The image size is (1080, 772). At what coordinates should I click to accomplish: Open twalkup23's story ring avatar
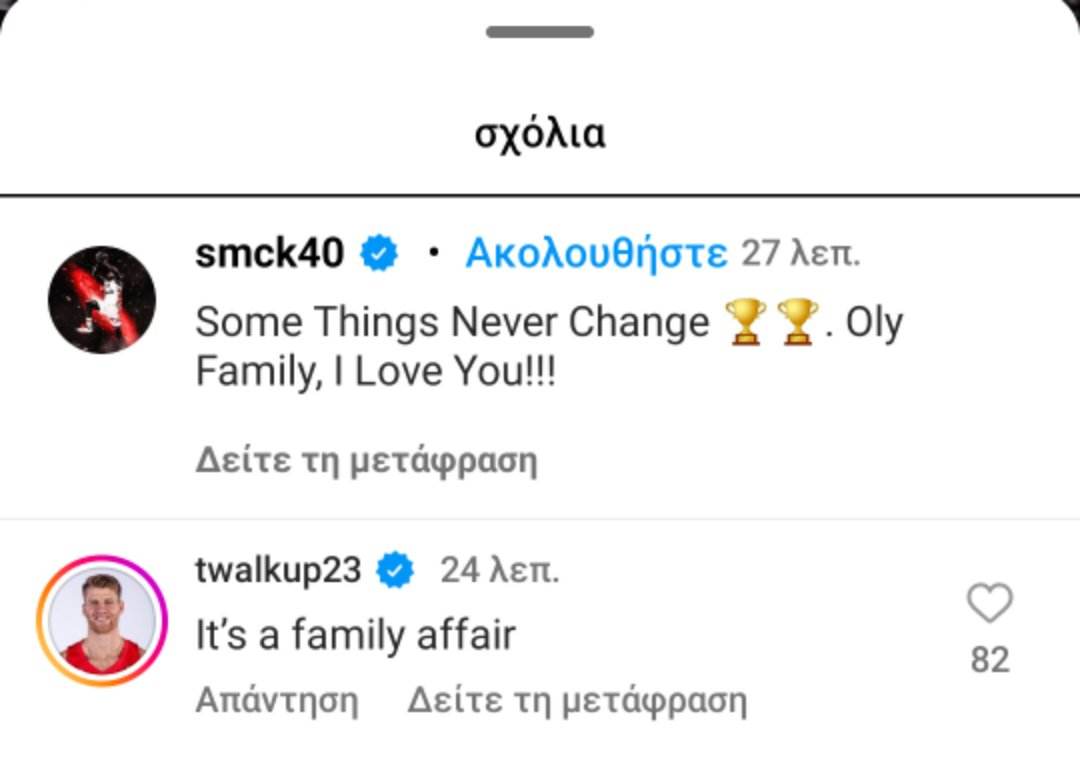[x=102, y=620]
